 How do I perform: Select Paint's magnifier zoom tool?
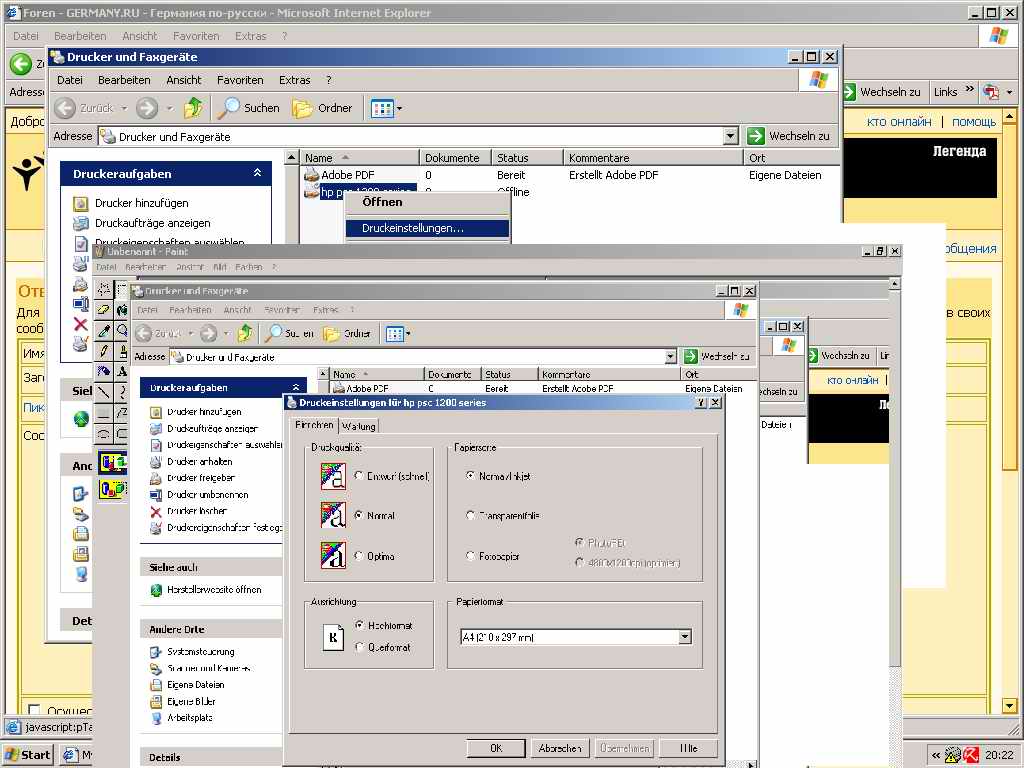[x=121, y=331]
